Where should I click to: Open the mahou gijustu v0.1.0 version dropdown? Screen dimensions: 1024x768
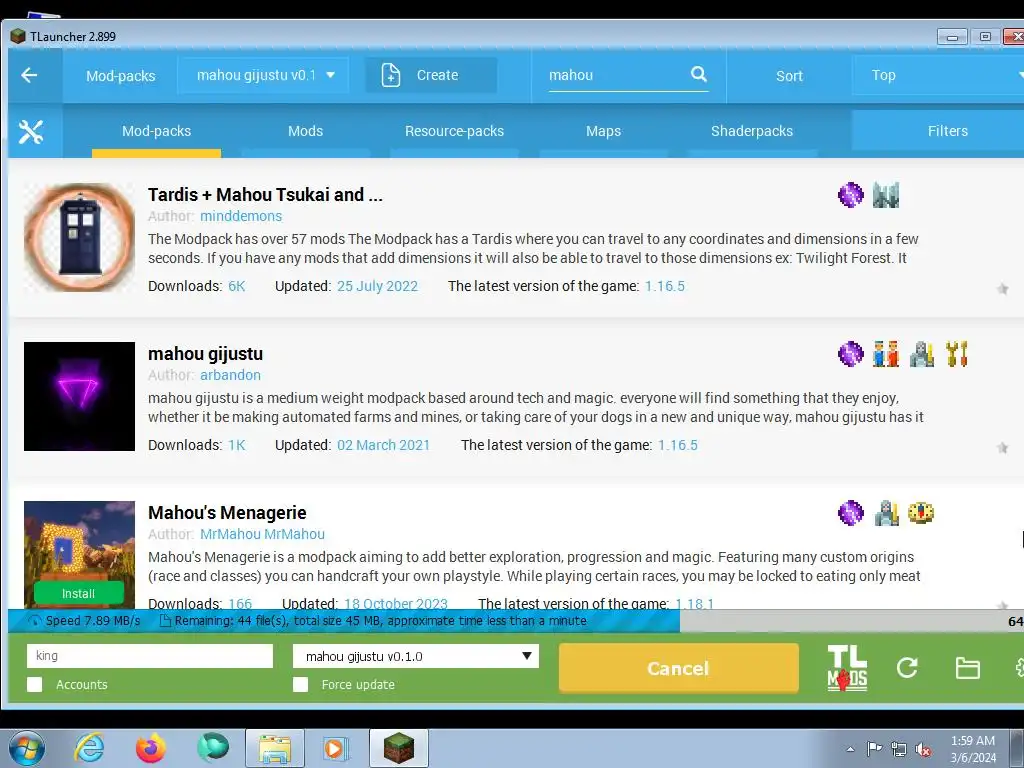(416, 656)
